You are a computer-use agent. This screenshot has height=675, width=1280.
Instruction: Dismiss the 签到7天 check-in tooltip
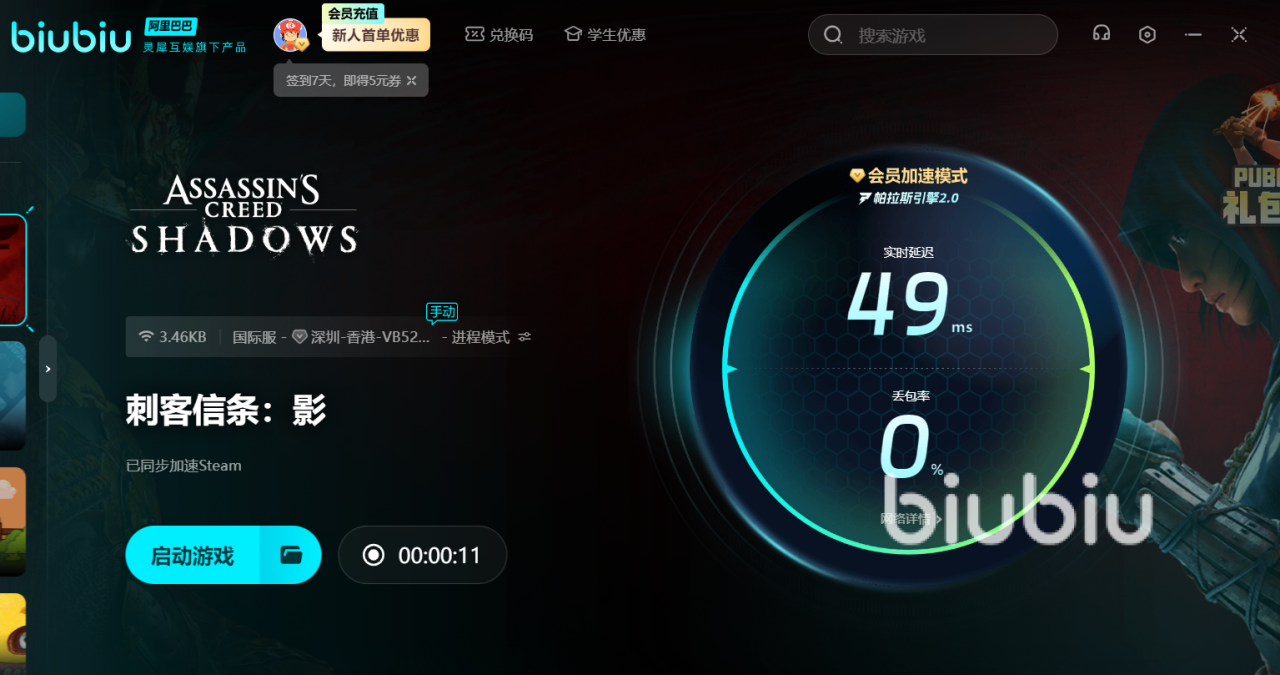[x=411, y=81]
